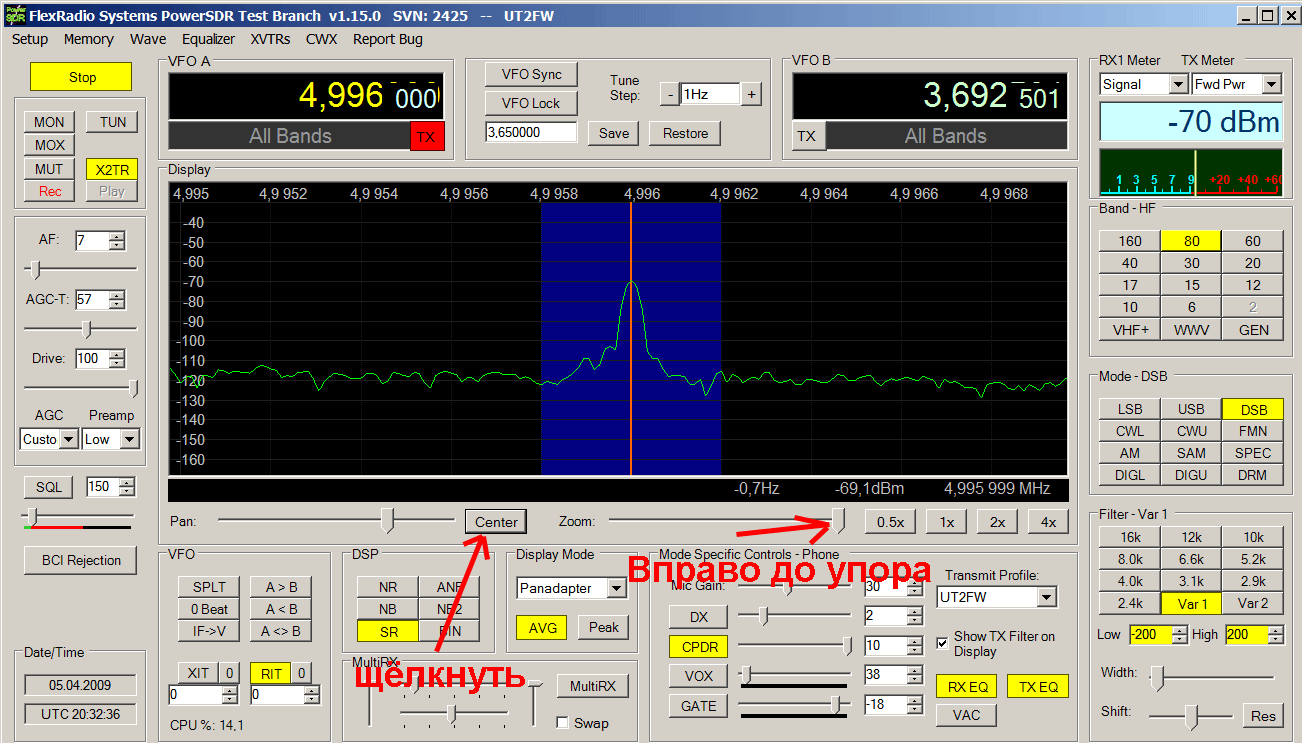
Task: Open the Display Mode Panadapter dropdown
Action: coord(616,589)
